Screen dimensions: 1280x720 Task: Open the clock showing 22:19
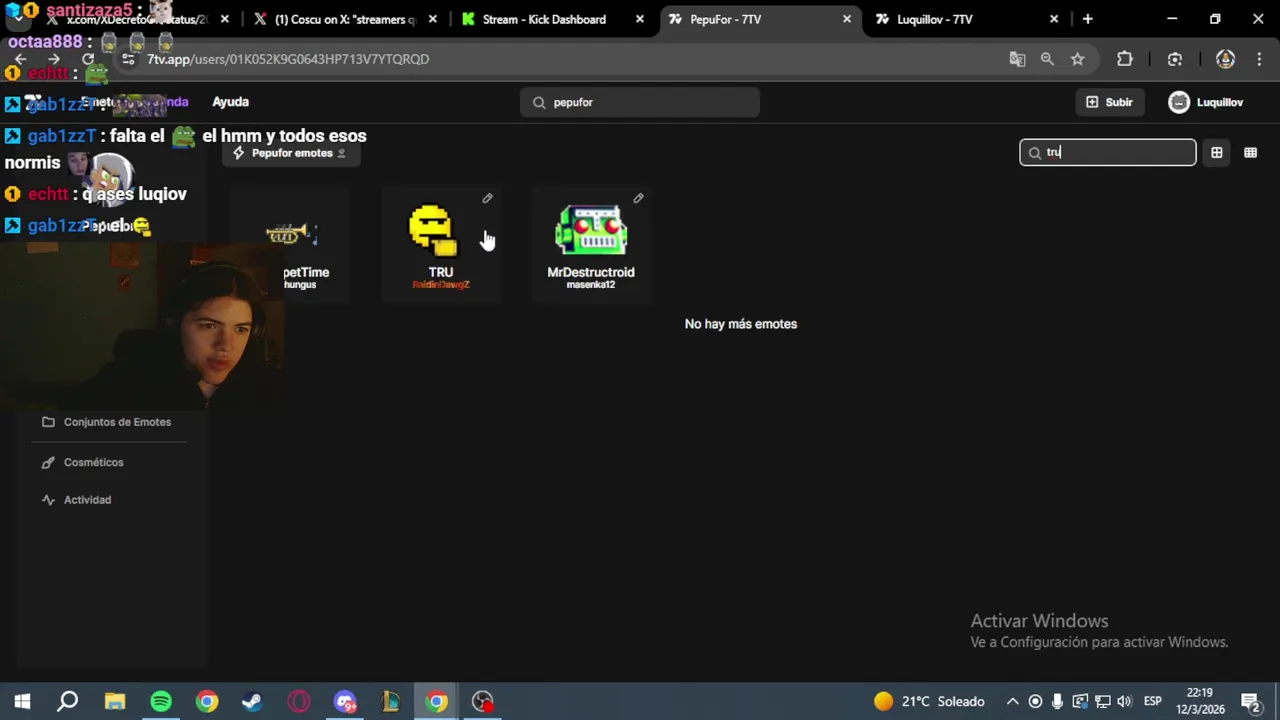click(x=1199, y=701)
